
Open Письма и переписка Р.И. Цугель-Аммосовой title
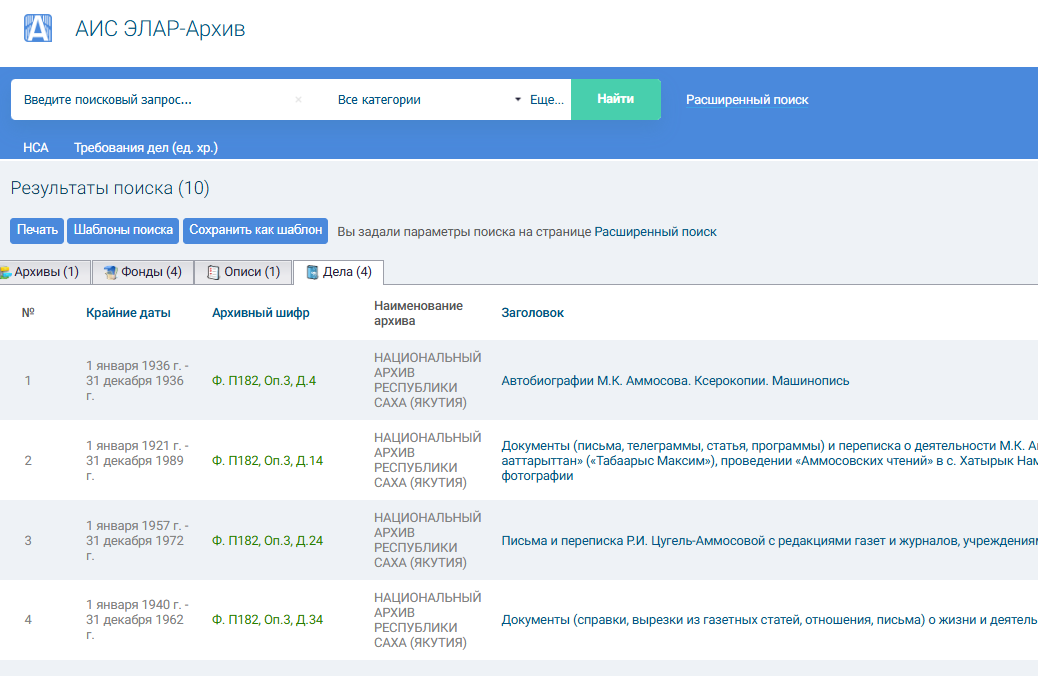pyautogui.click(x=769, y=541)
